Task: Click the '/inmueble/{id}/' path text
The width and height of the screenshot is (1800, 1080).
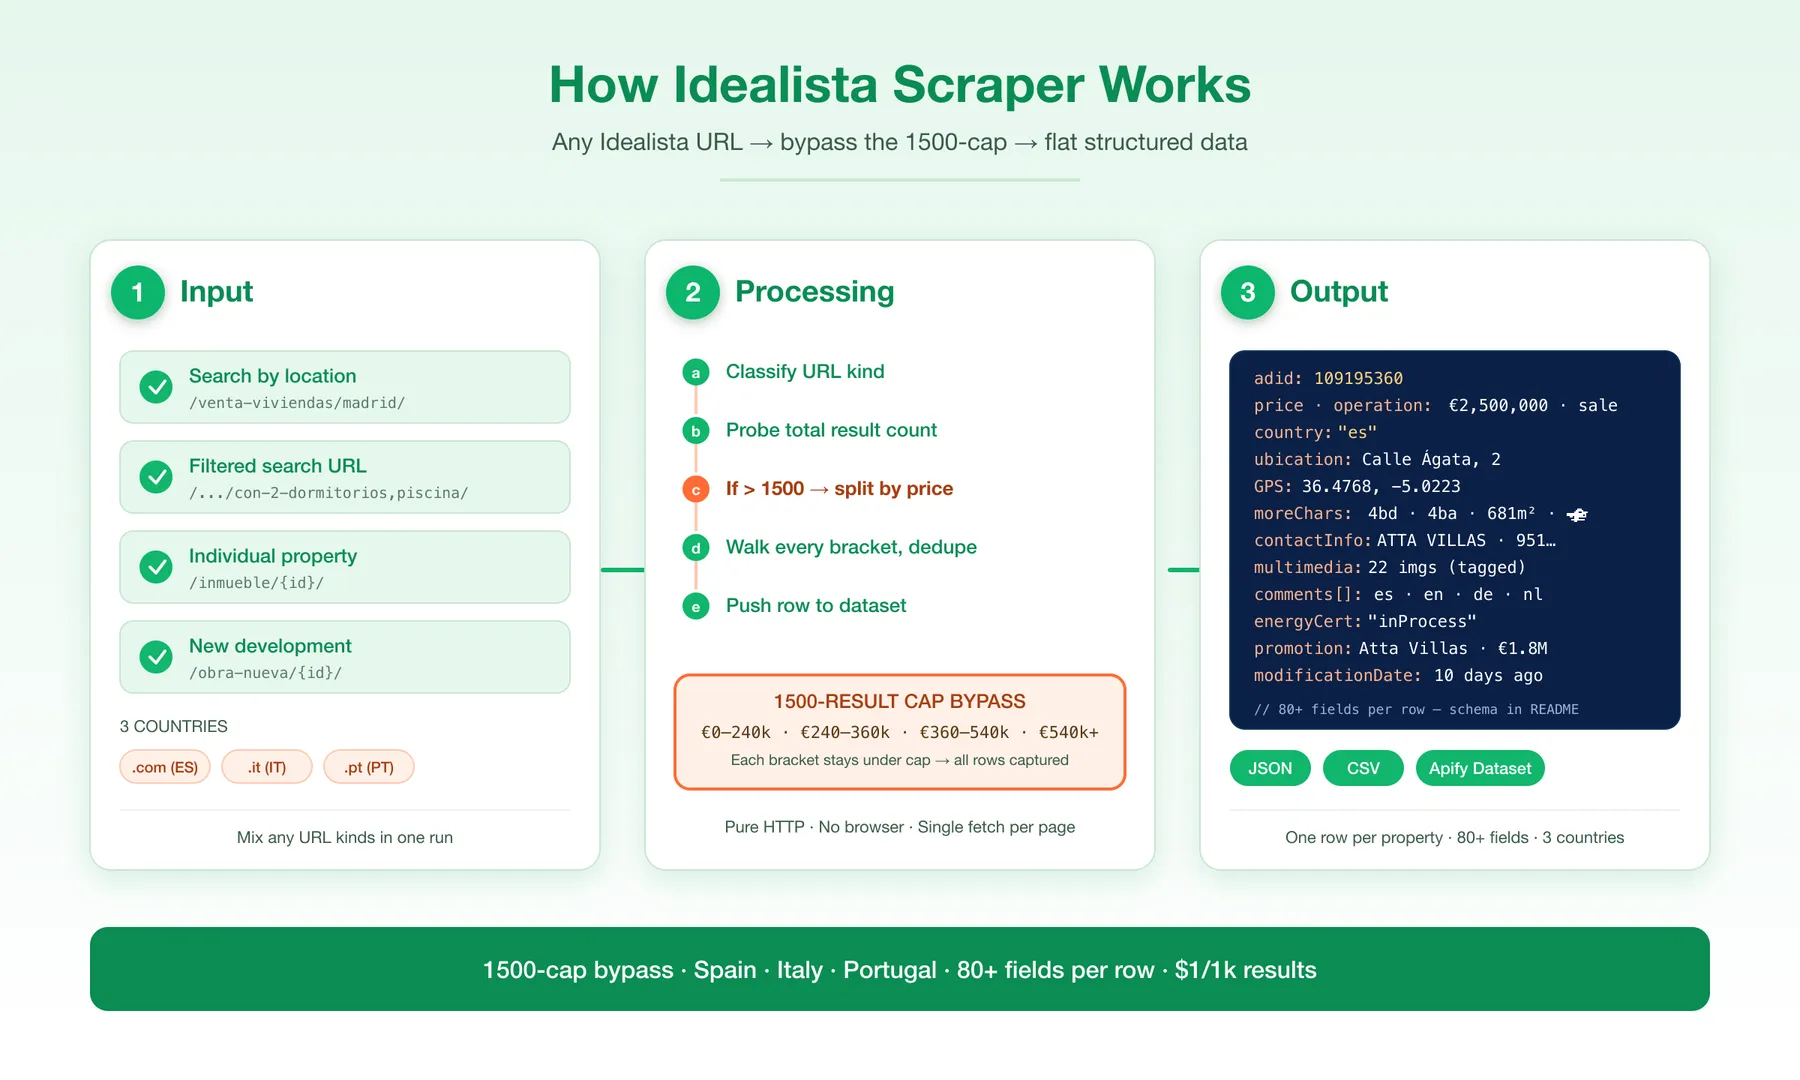Action: coord(256,583)
